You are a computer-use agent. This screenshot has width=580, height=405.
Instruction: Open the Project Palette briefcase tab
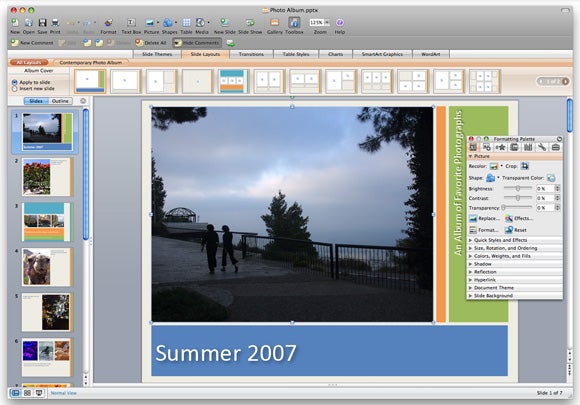coord(555,148)
